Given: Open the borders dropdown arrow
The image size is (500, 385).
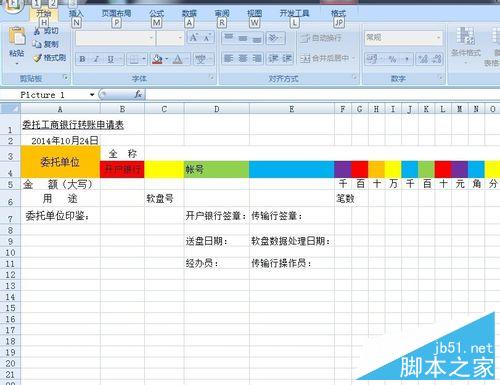Looking at the screenshot, I should (144, 59).
